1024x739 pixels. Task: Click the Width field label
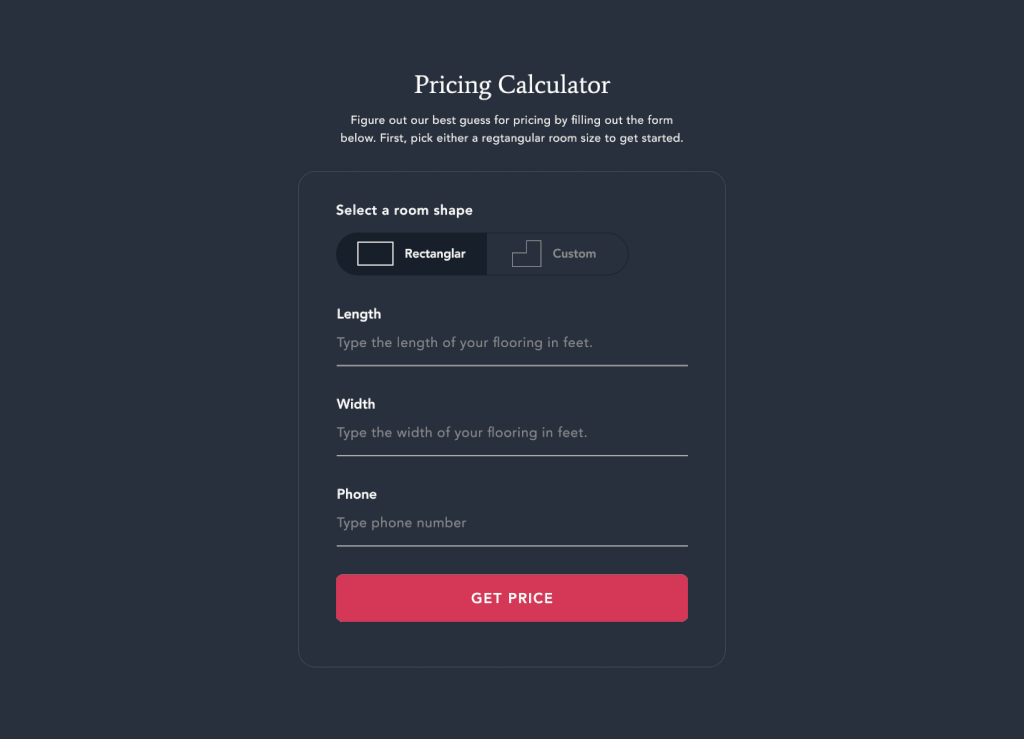coord(356,404)
